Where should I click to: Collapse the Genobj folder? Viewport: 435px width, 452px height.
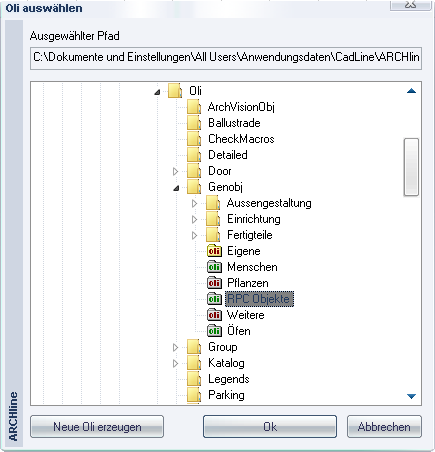[176, 188]
